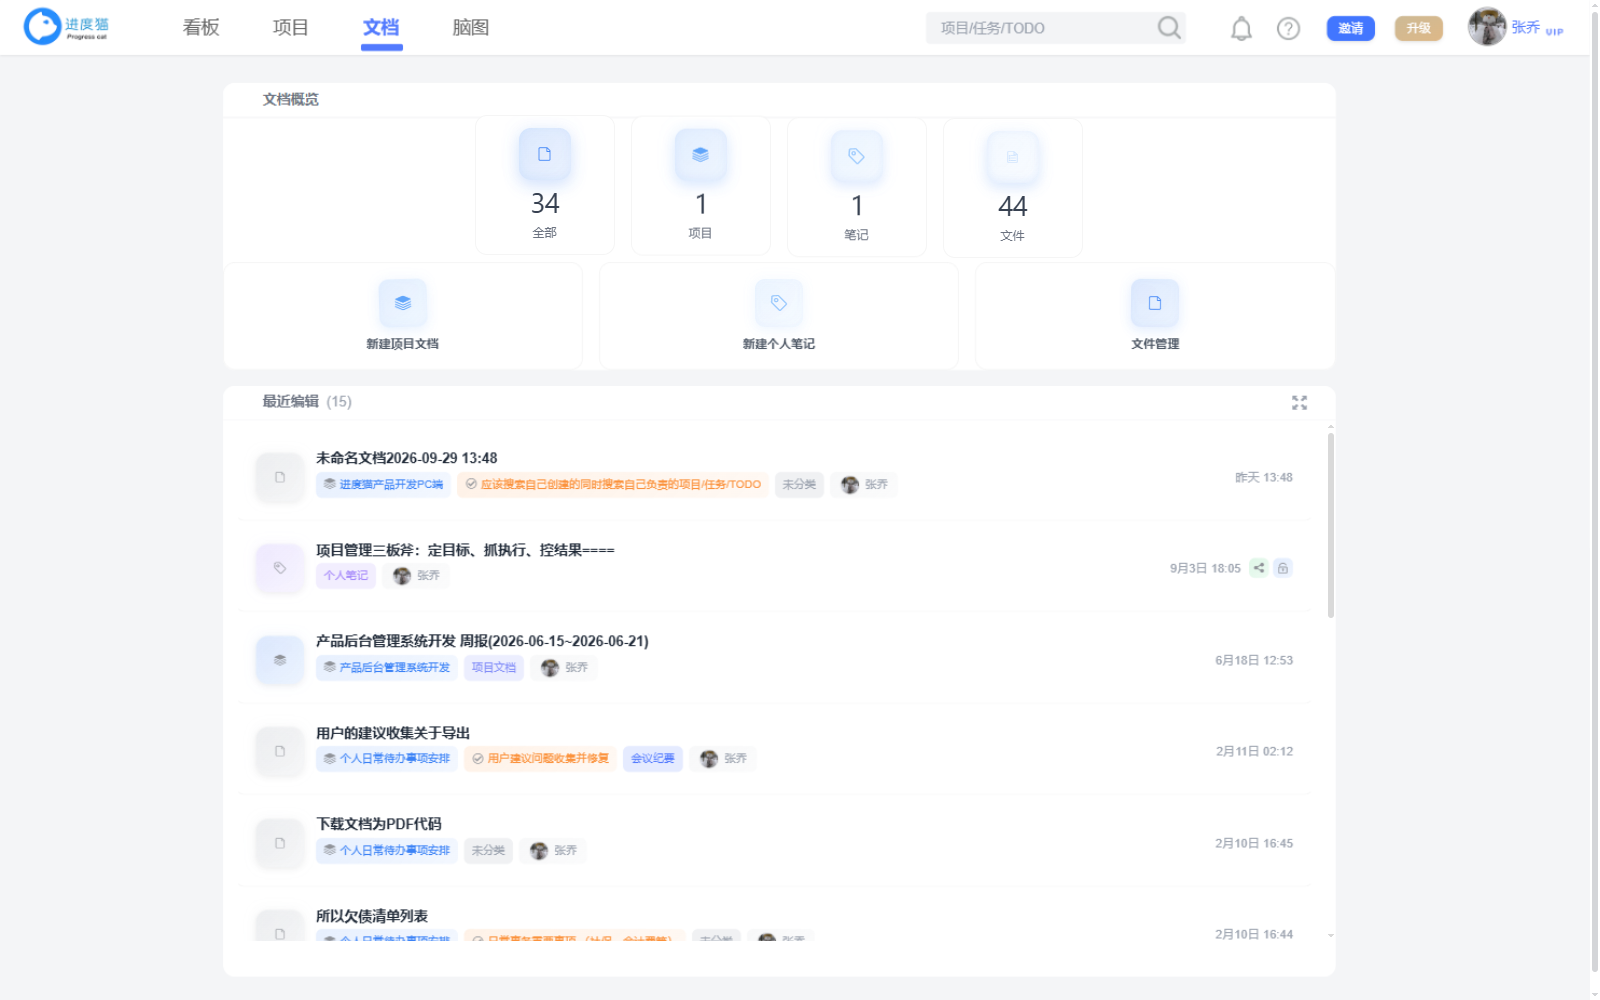
Task: Open 所以欠债清单列表 document
Action: pyautogui.click(x=372, y=916)
